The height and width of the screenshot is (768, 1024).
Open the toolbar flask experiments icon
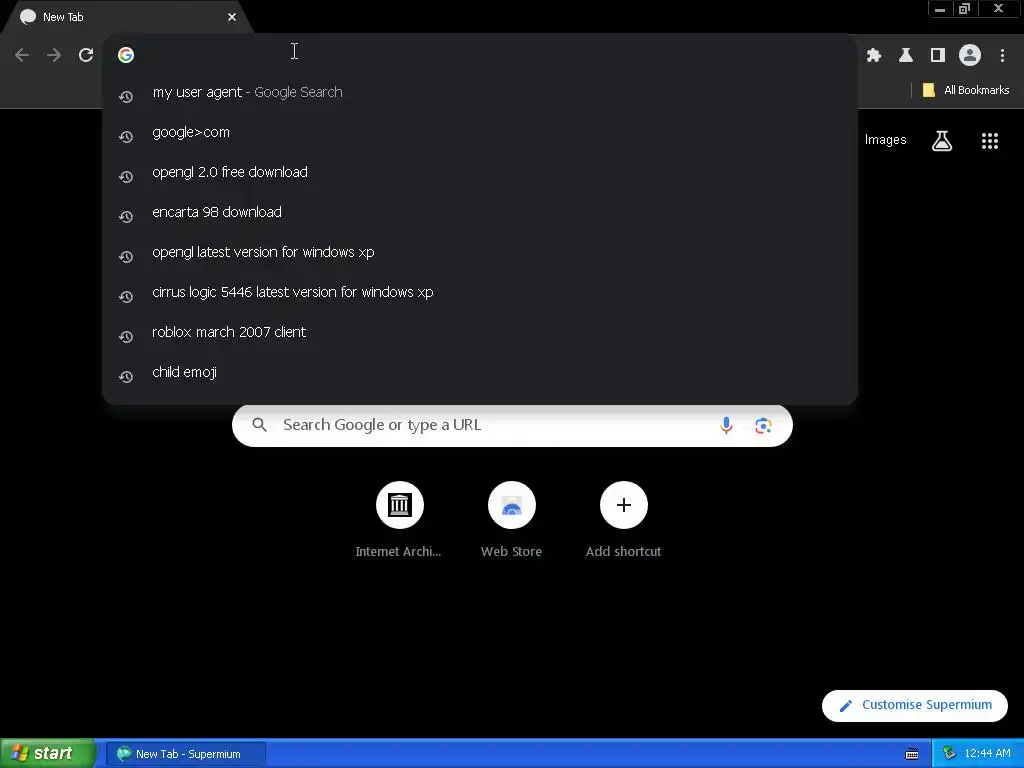(906, 56)
